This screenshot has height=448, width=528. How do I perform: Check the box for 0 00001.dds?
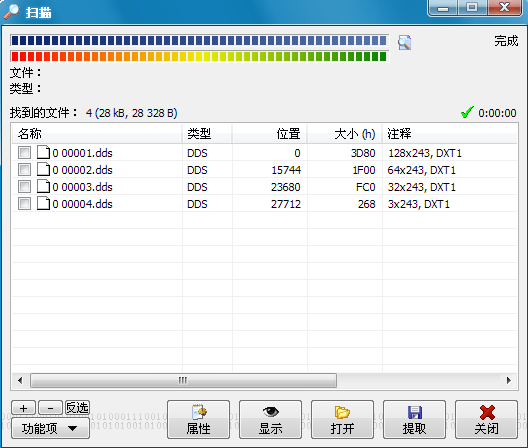[24, 153]
